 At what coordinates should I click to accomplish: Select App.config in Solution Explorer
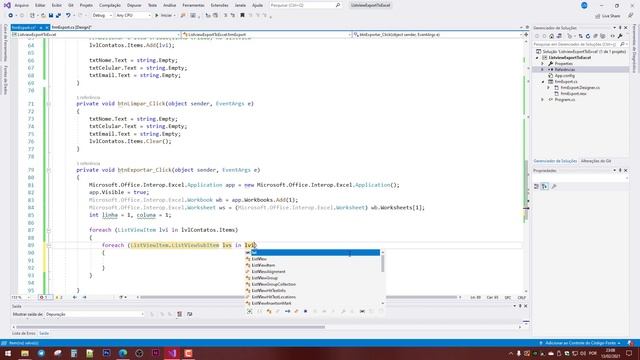tap(564, 76)
